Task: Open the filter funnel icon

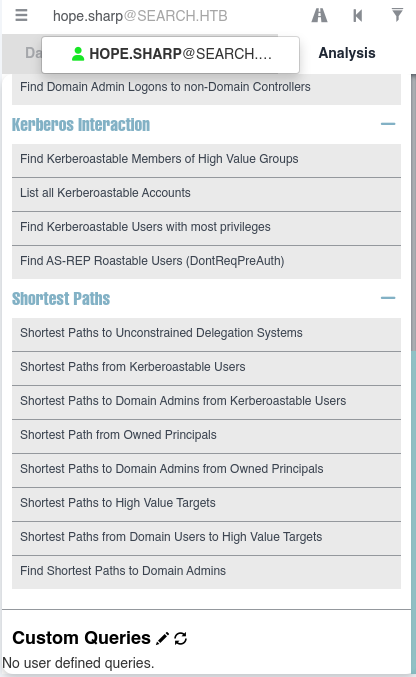Action: pyautogui.click(x=397, y=15)
